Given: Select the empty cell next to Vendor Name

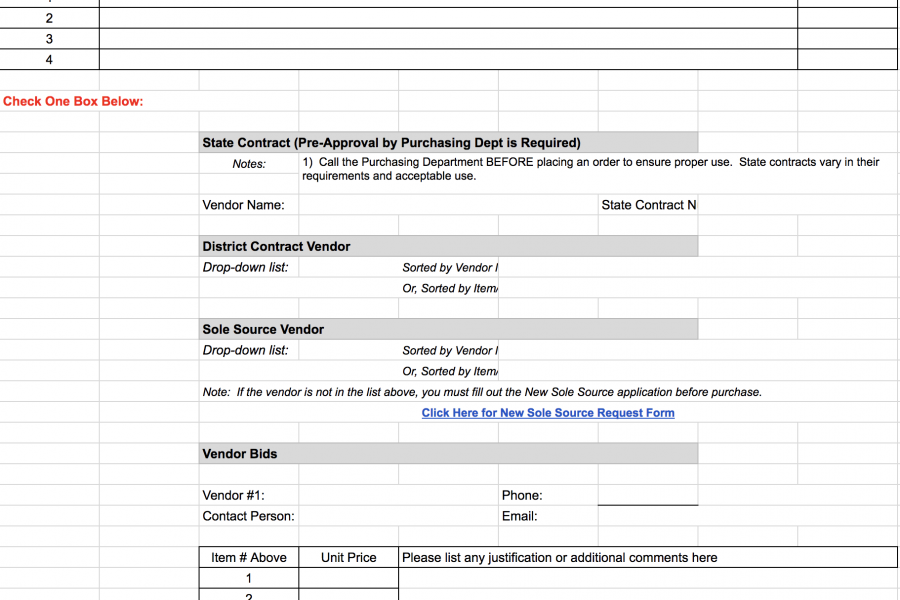Looking at the screenshot, I should click(x=448, y=205).
